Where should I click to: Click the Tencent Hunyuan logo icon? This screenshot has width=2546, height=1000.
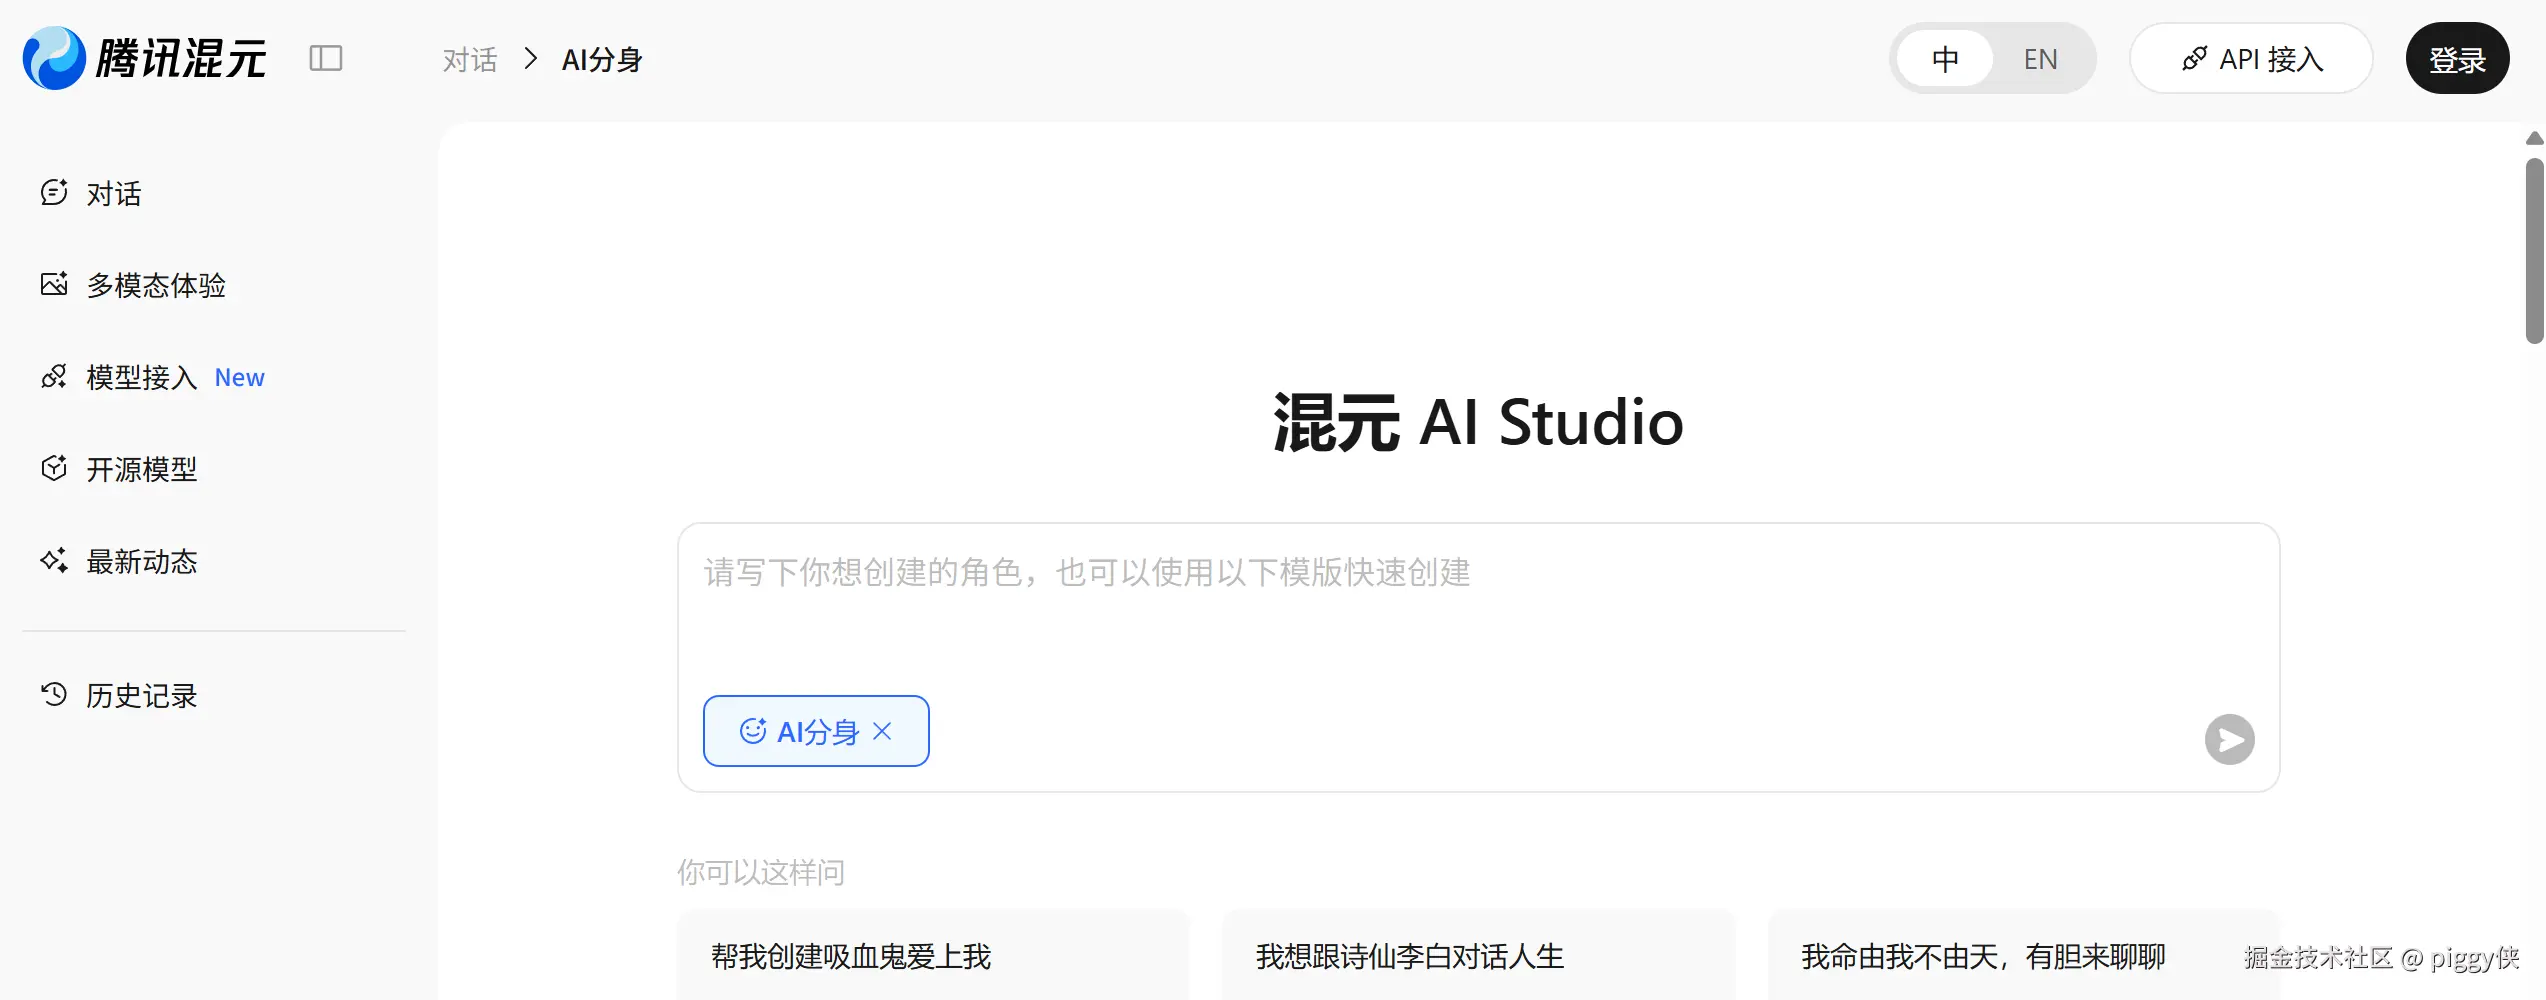point(54,58)
